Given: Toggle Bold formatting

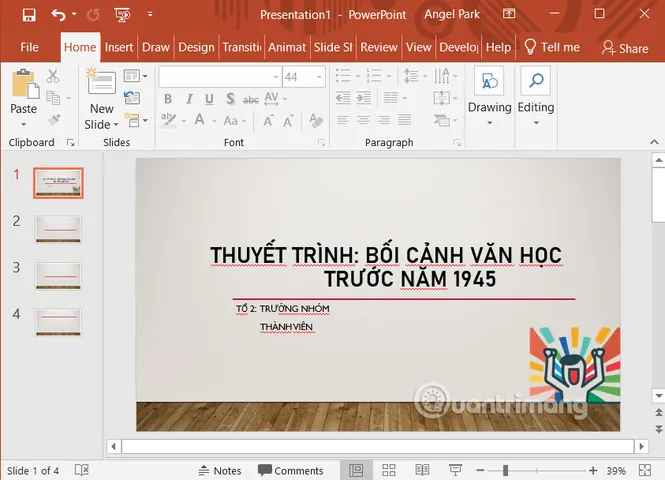Looking at the screenshot, I should [x=168, y=99].
